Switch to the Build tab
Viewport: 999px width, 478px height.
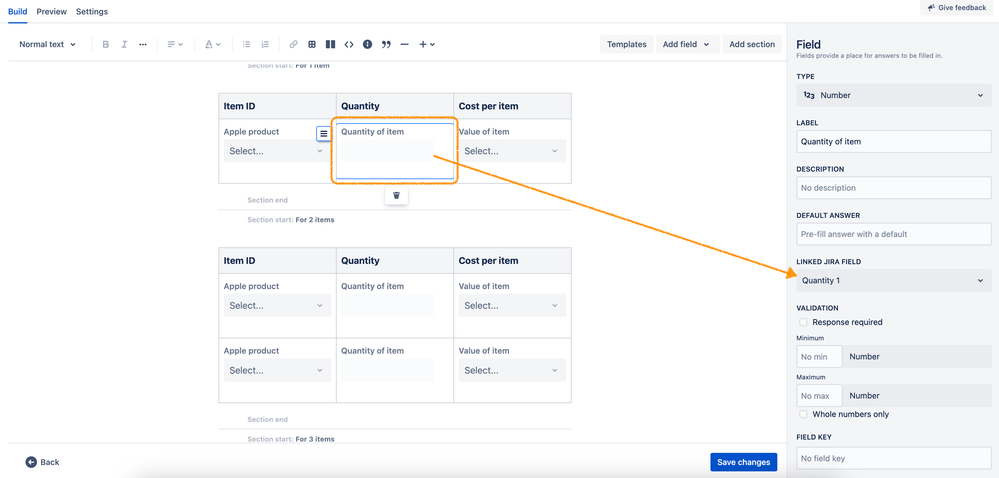pos(17,11)
